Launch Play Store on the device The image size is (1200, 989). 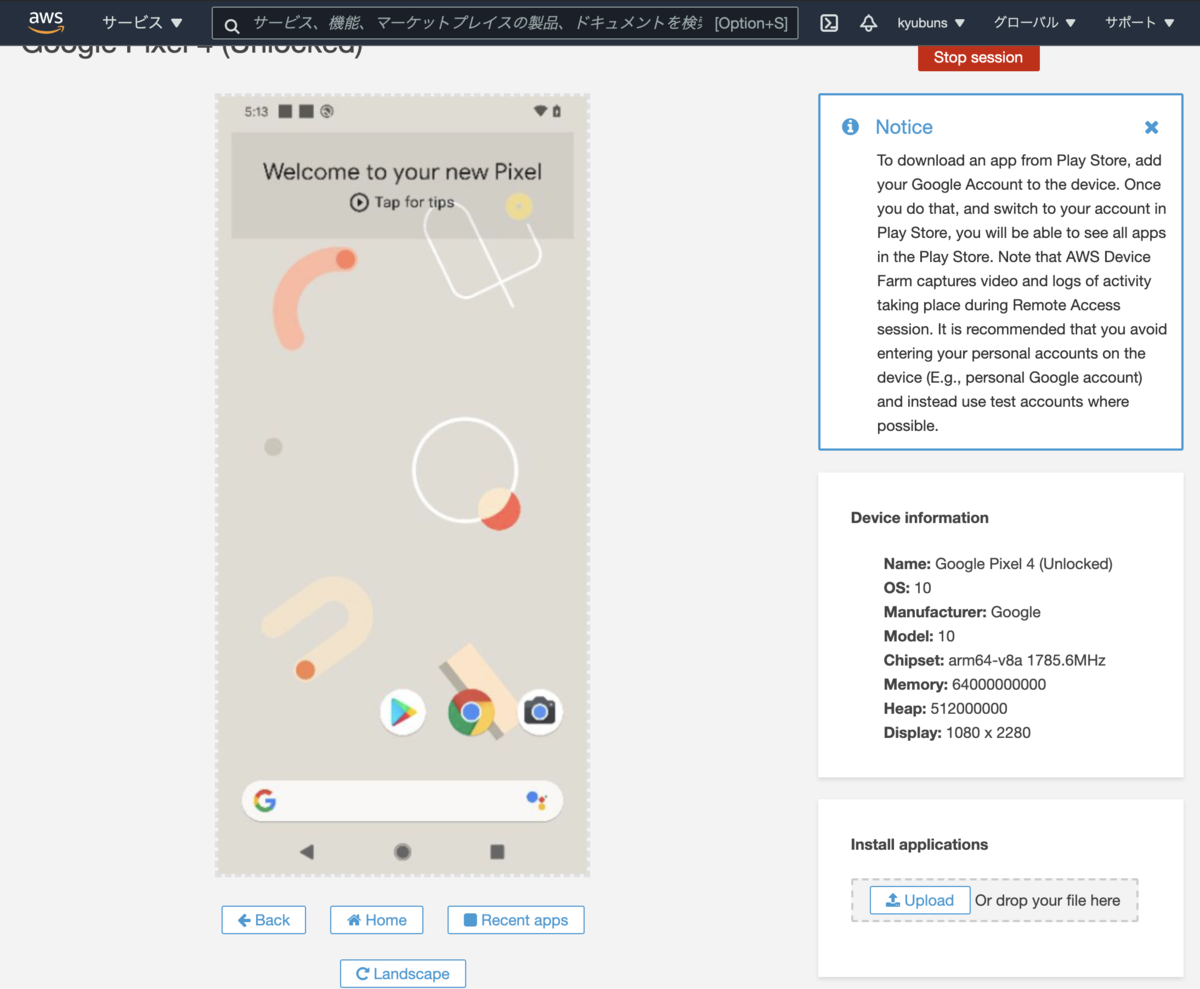click(402, 712)
